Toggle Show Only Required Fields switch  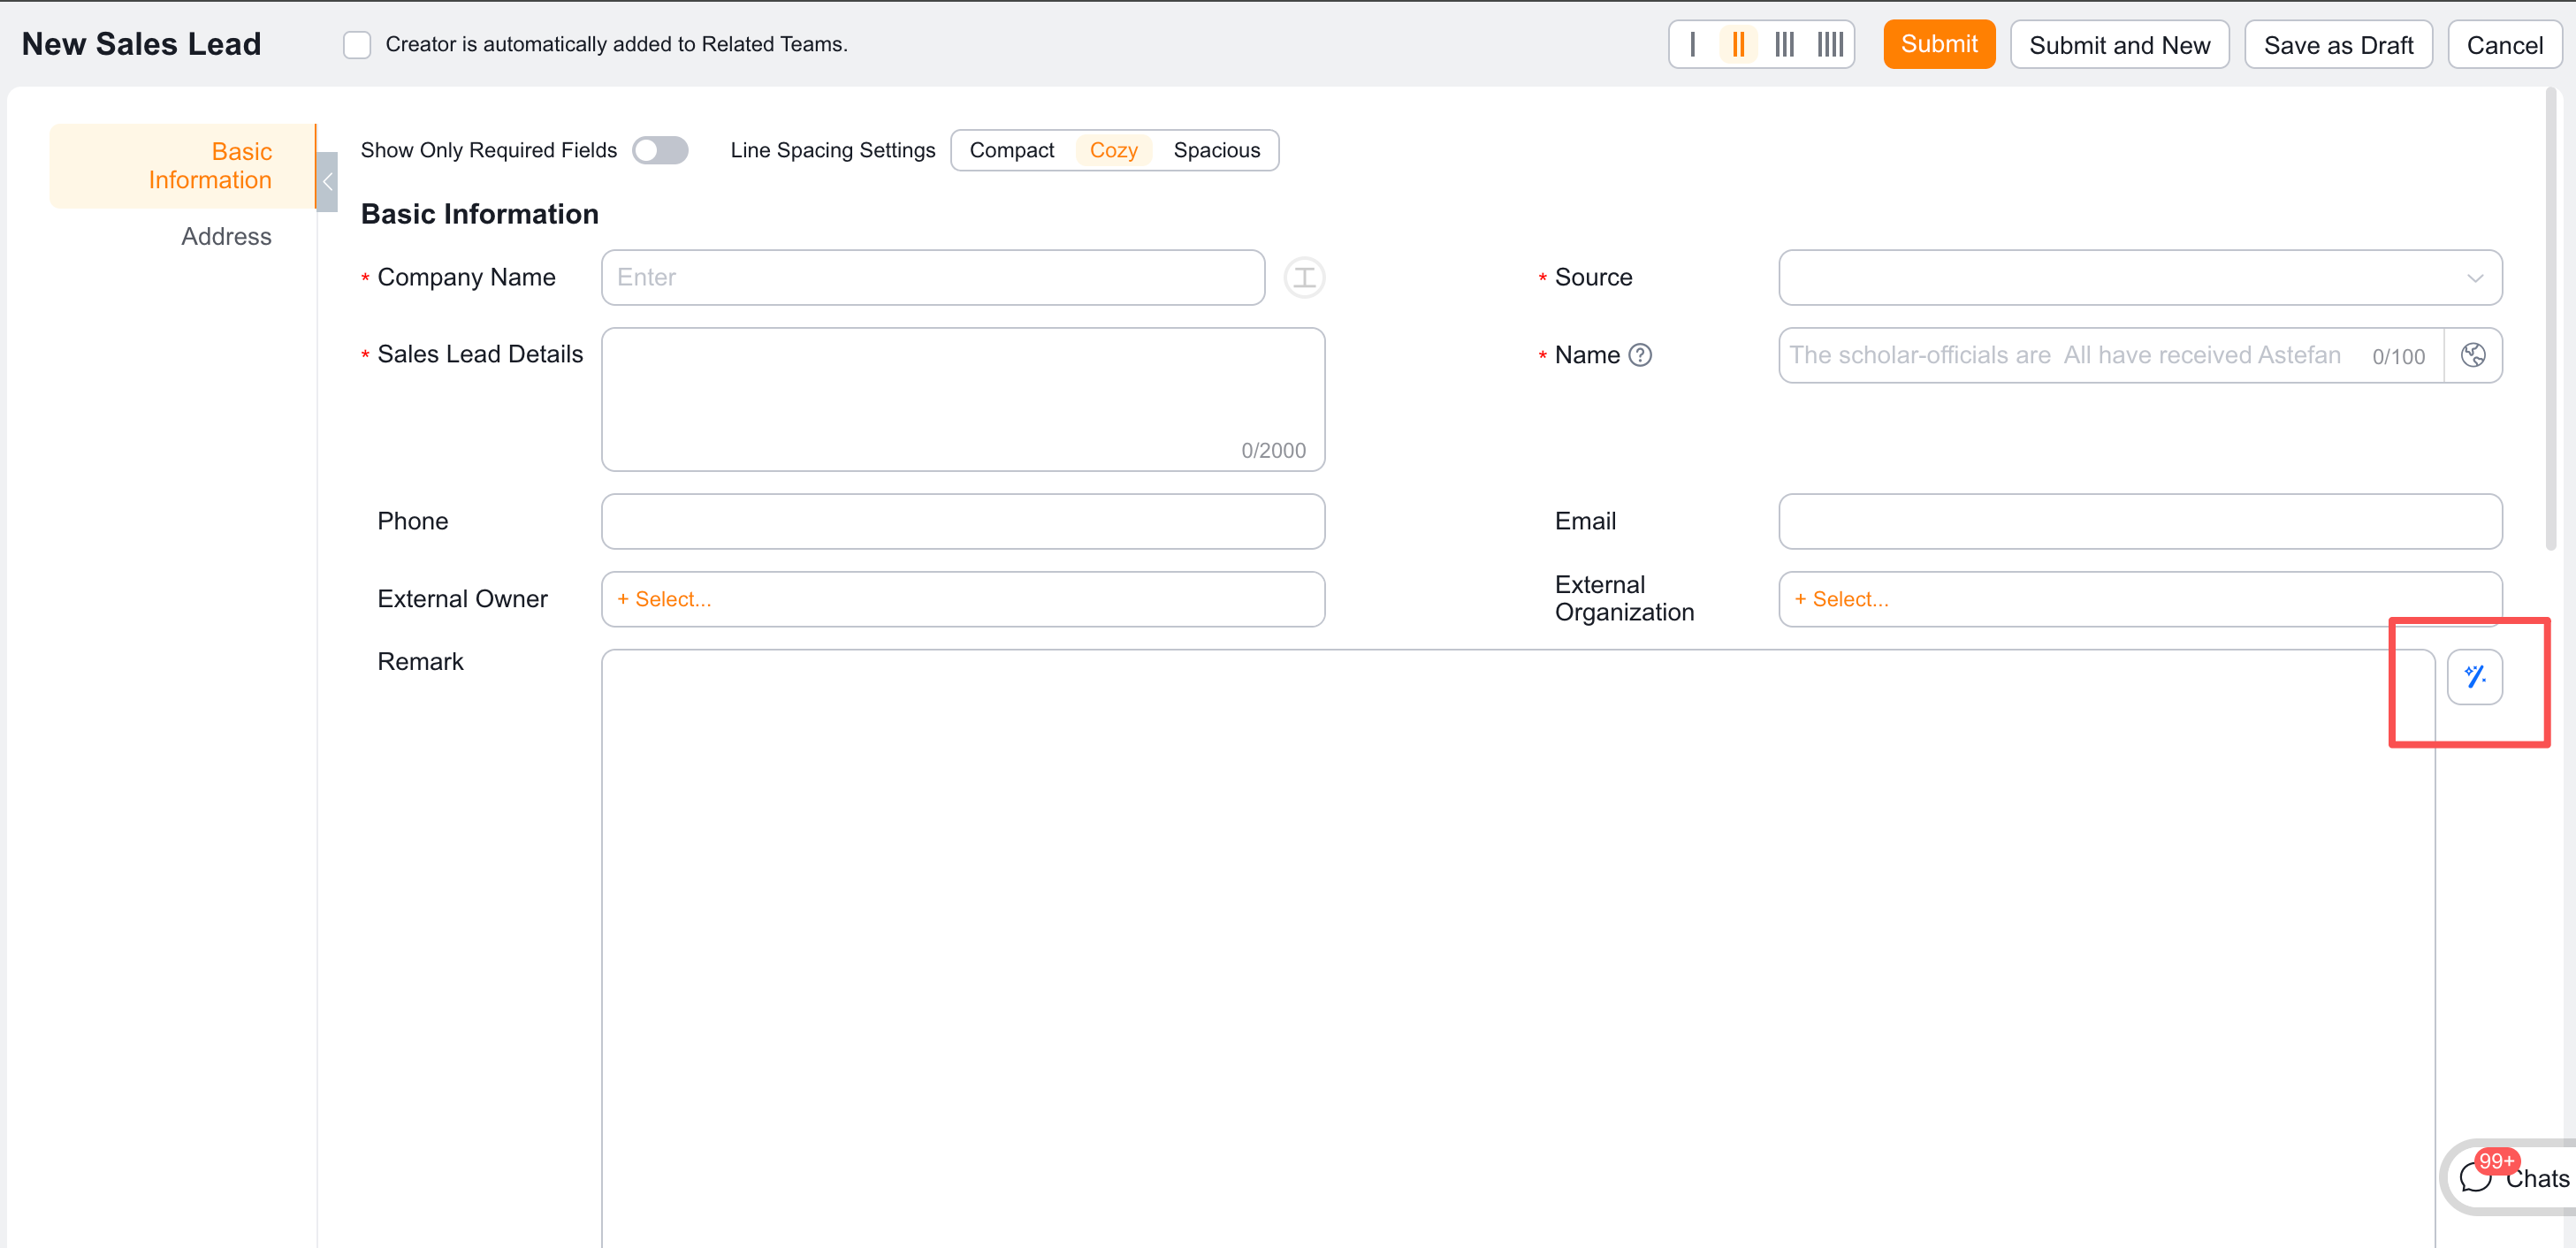(x=660, y=150)
